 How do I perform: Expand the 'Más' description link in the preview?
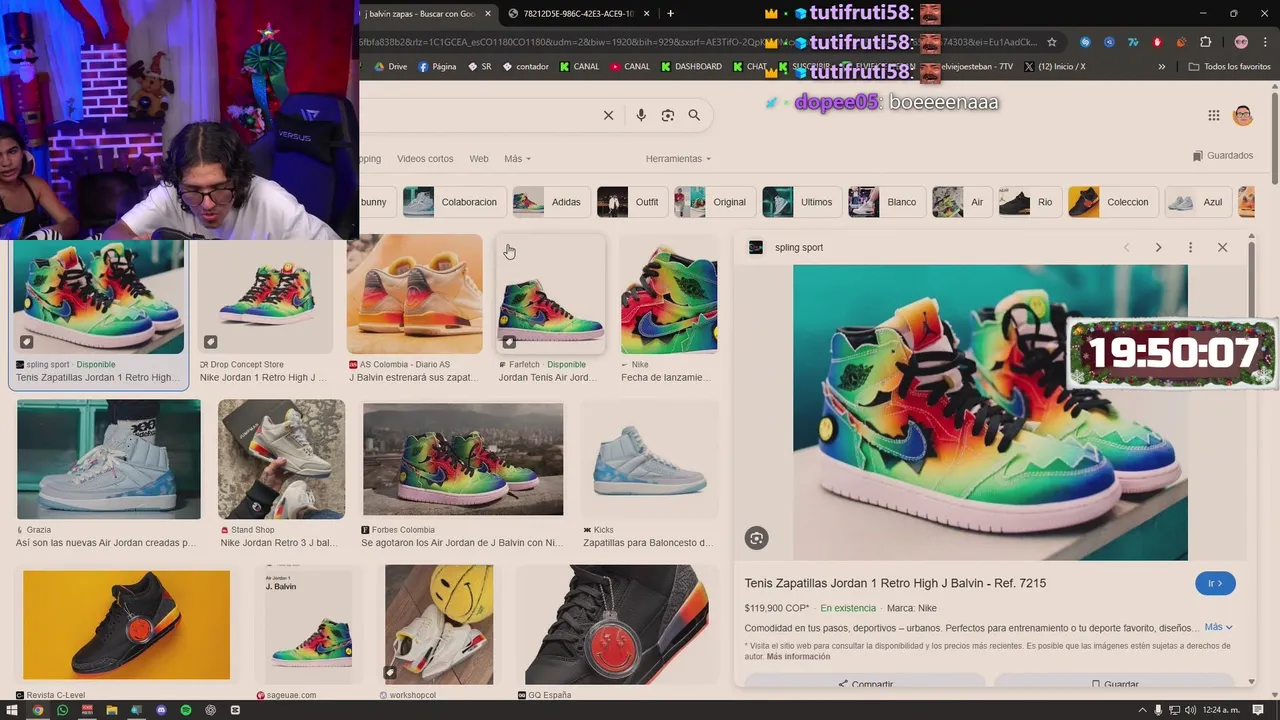(x=1218, y=627)
